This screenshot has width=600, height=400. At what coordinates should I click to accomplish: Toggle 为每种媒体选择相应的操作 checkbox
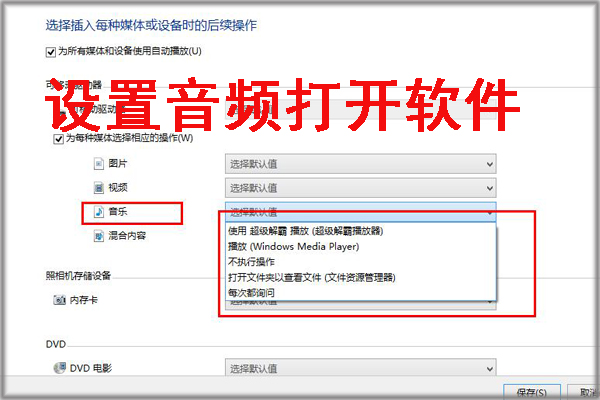coord(58,139)
